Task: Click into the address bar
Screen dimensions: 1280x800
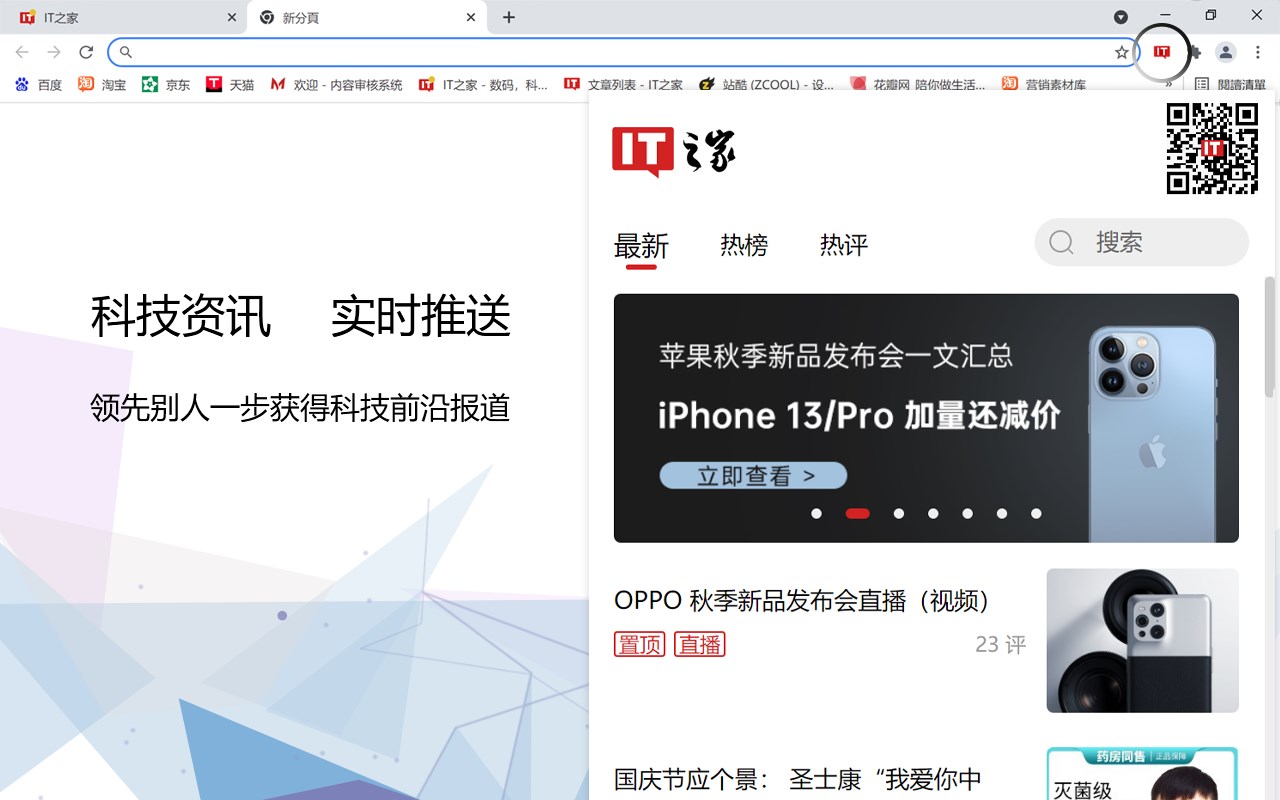Action: coord(622,52)
